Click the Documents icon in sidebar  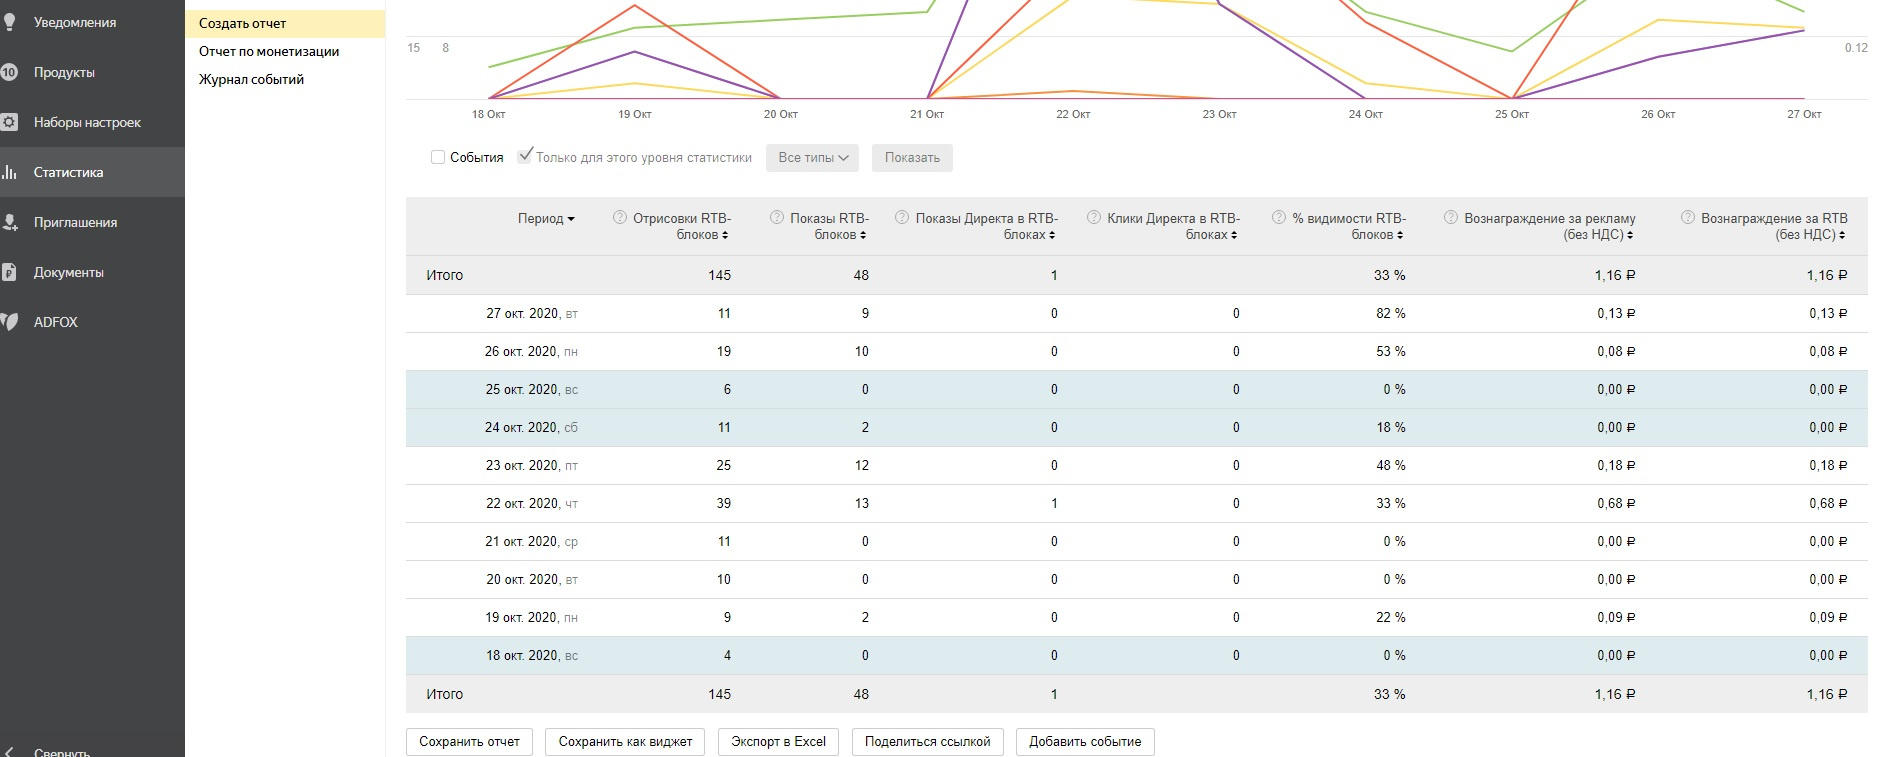(x=9, y=272)
